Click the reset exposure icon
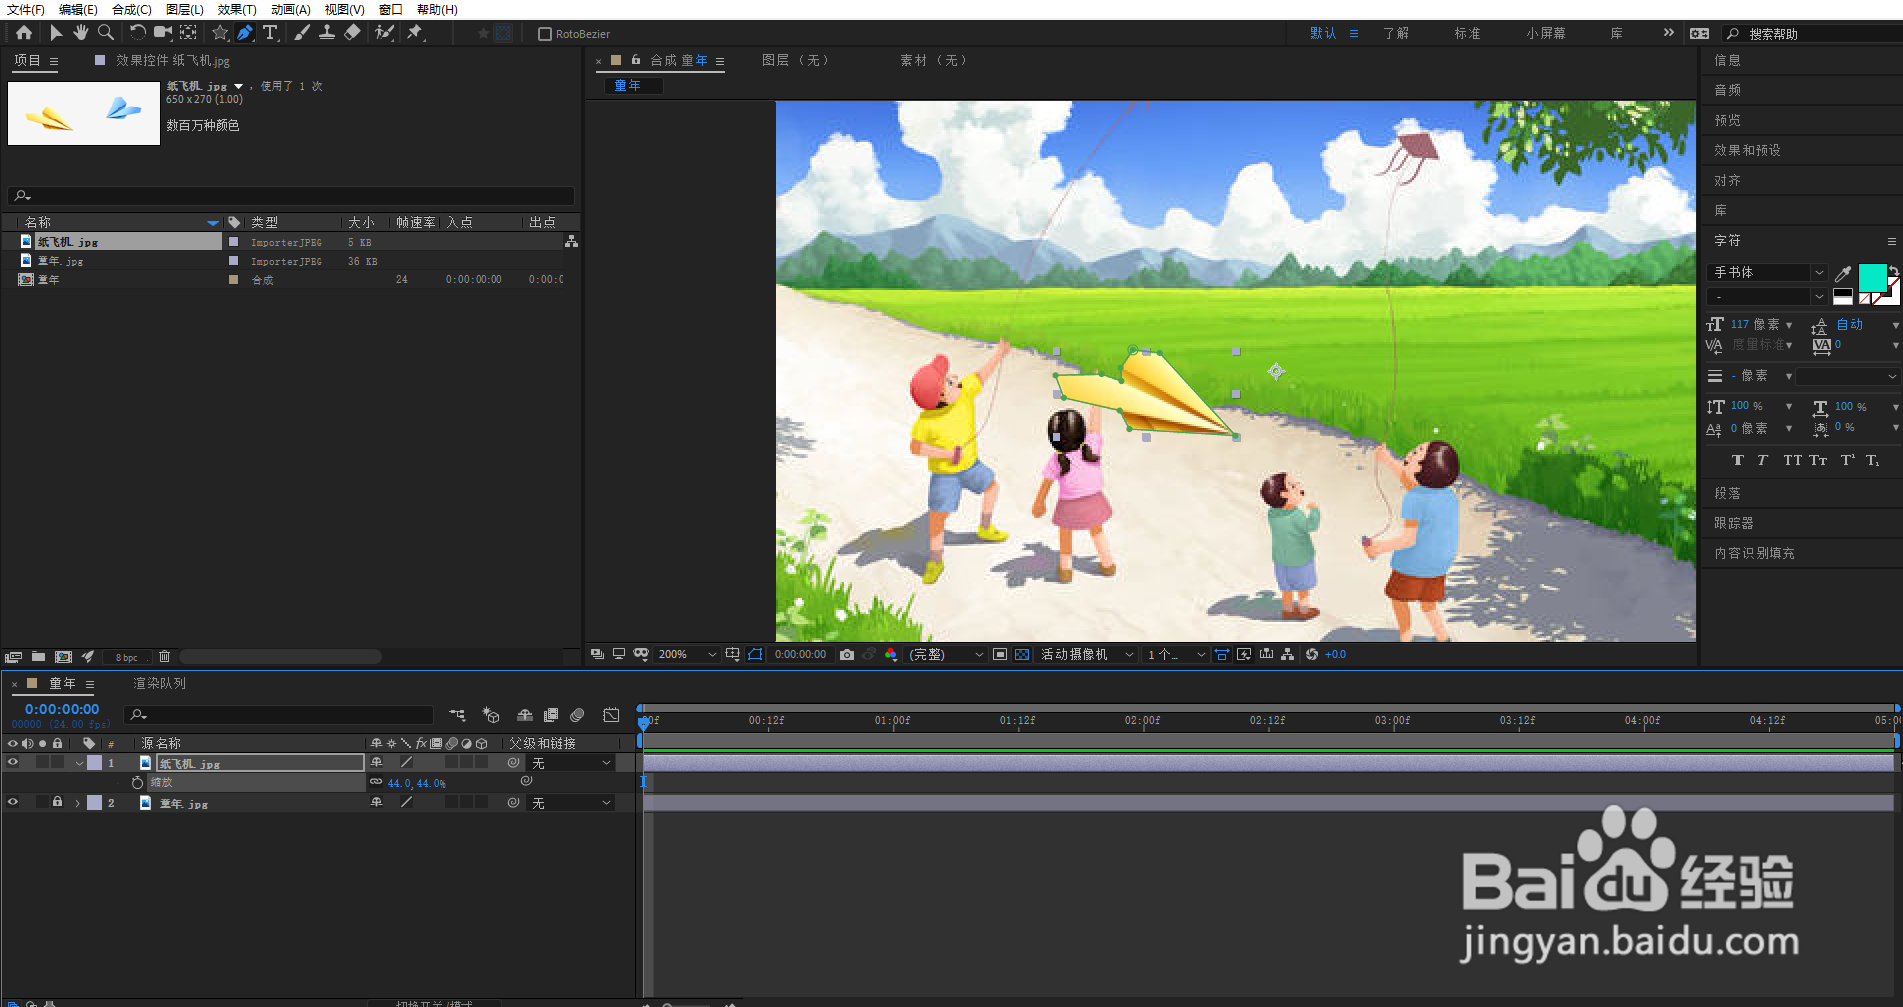Screen dimensions: 1903x1007 (x=1311, y=654)
